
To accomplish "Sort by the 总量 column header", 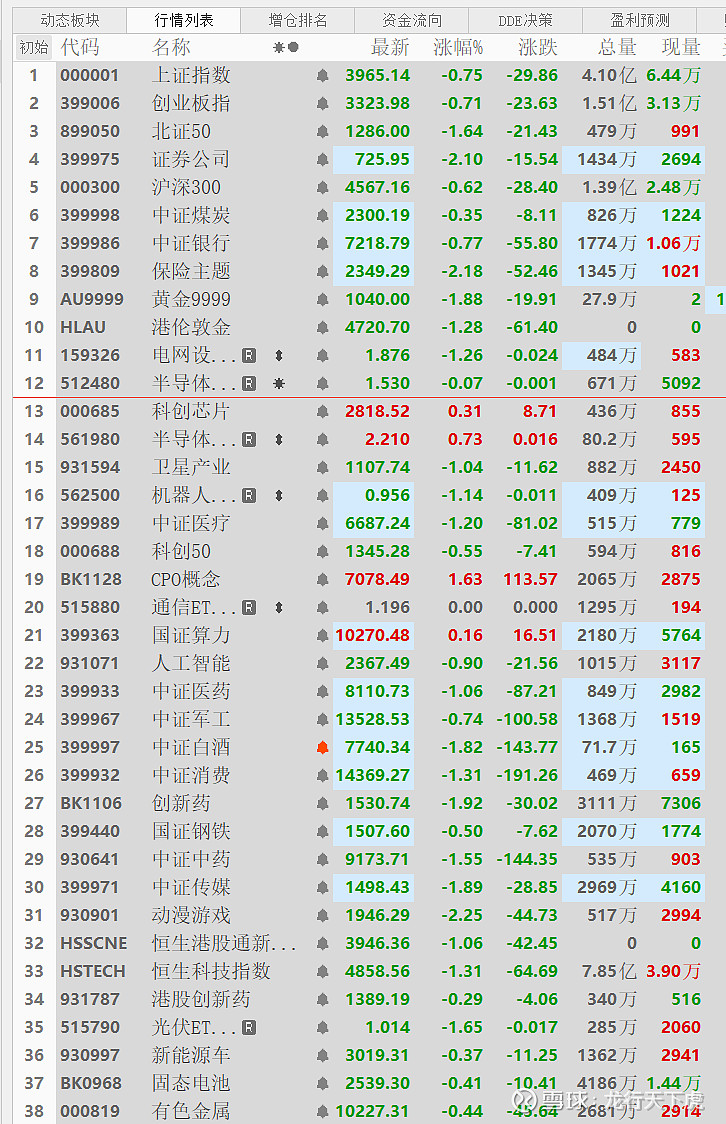I will pos(616,47).
